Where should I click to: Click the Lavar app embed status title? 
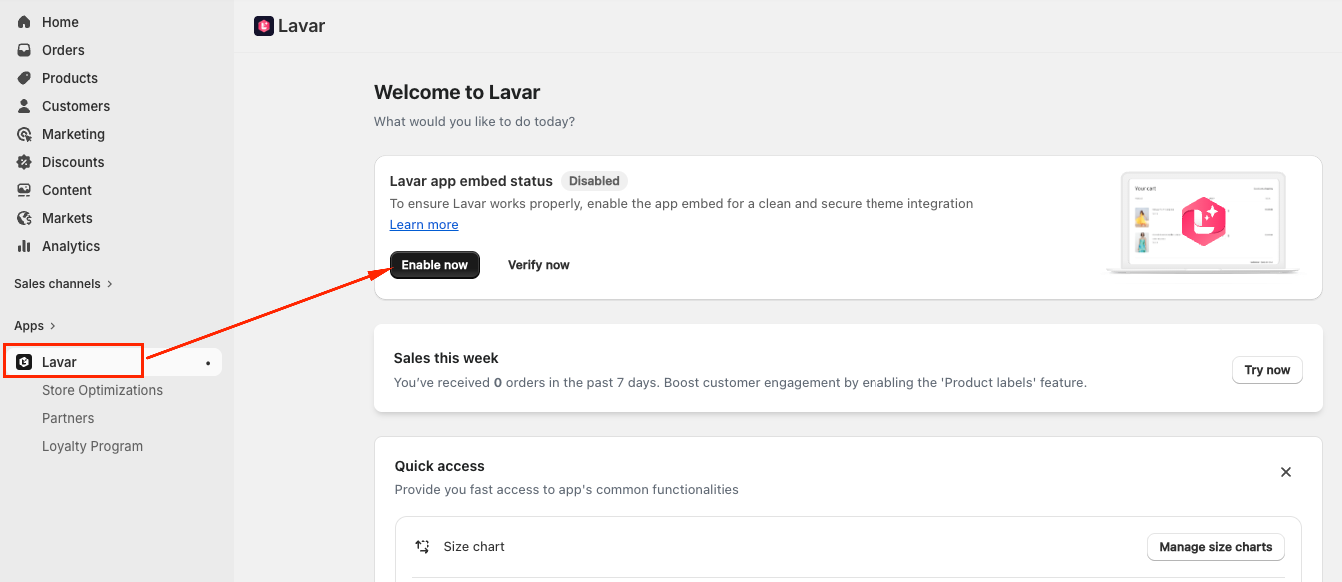click(x=471, y=181)
